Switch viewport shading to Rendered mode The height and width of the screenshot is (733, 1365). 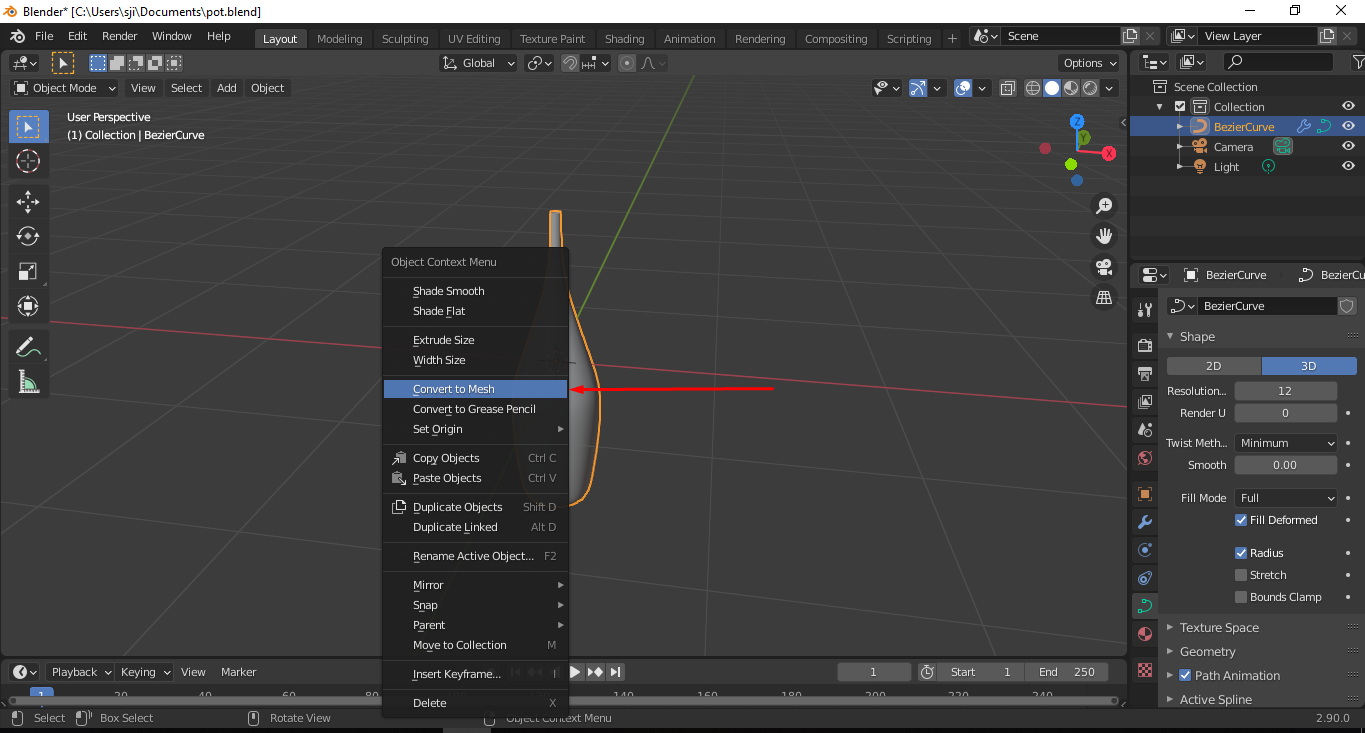[1090, 88]
